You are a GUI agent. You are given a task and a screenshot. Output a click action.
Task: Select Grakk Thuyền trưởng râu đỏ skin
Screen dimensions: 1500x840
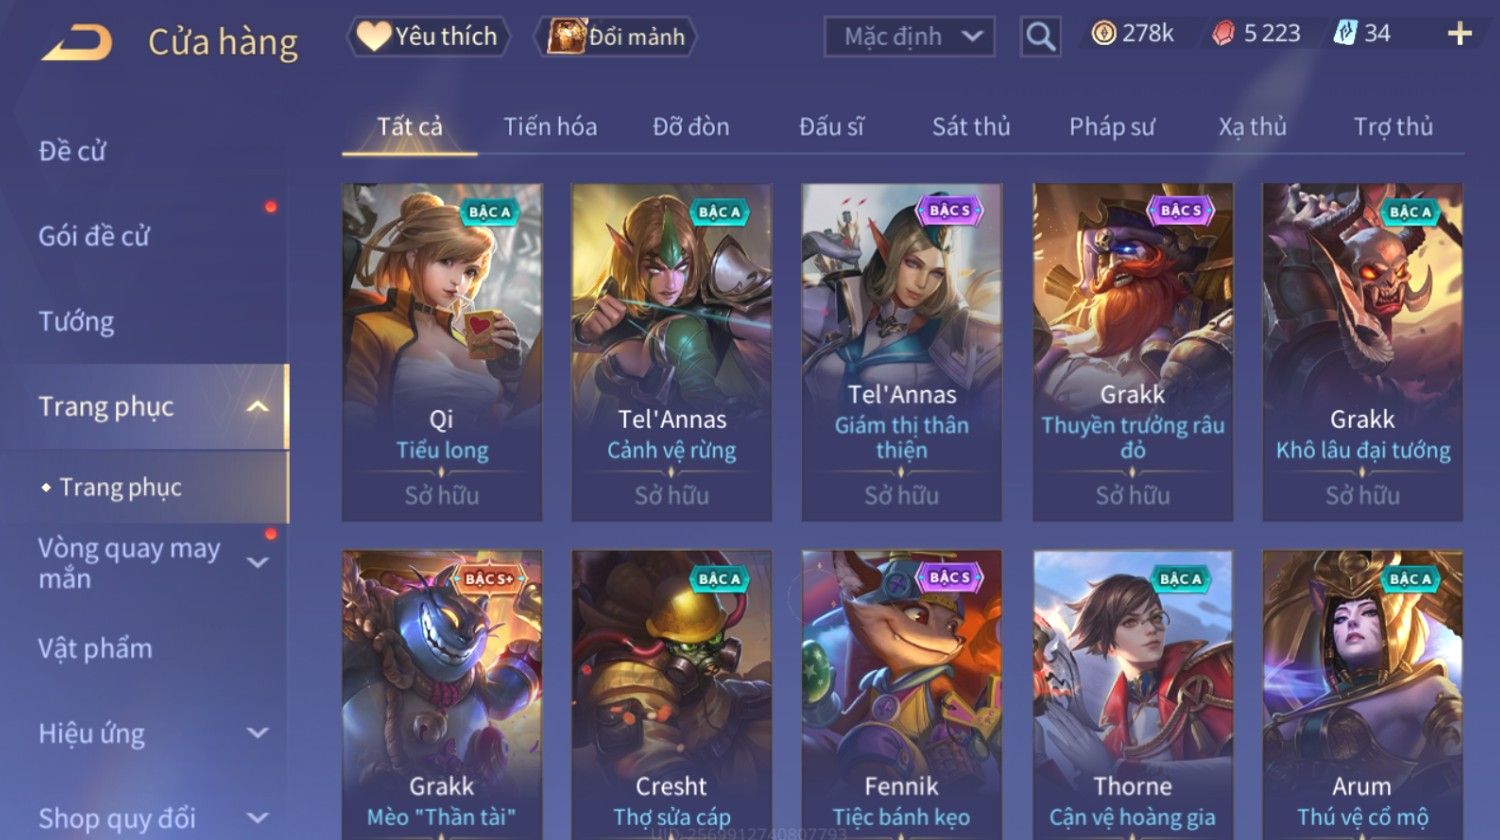click(x=1133, y=352)
